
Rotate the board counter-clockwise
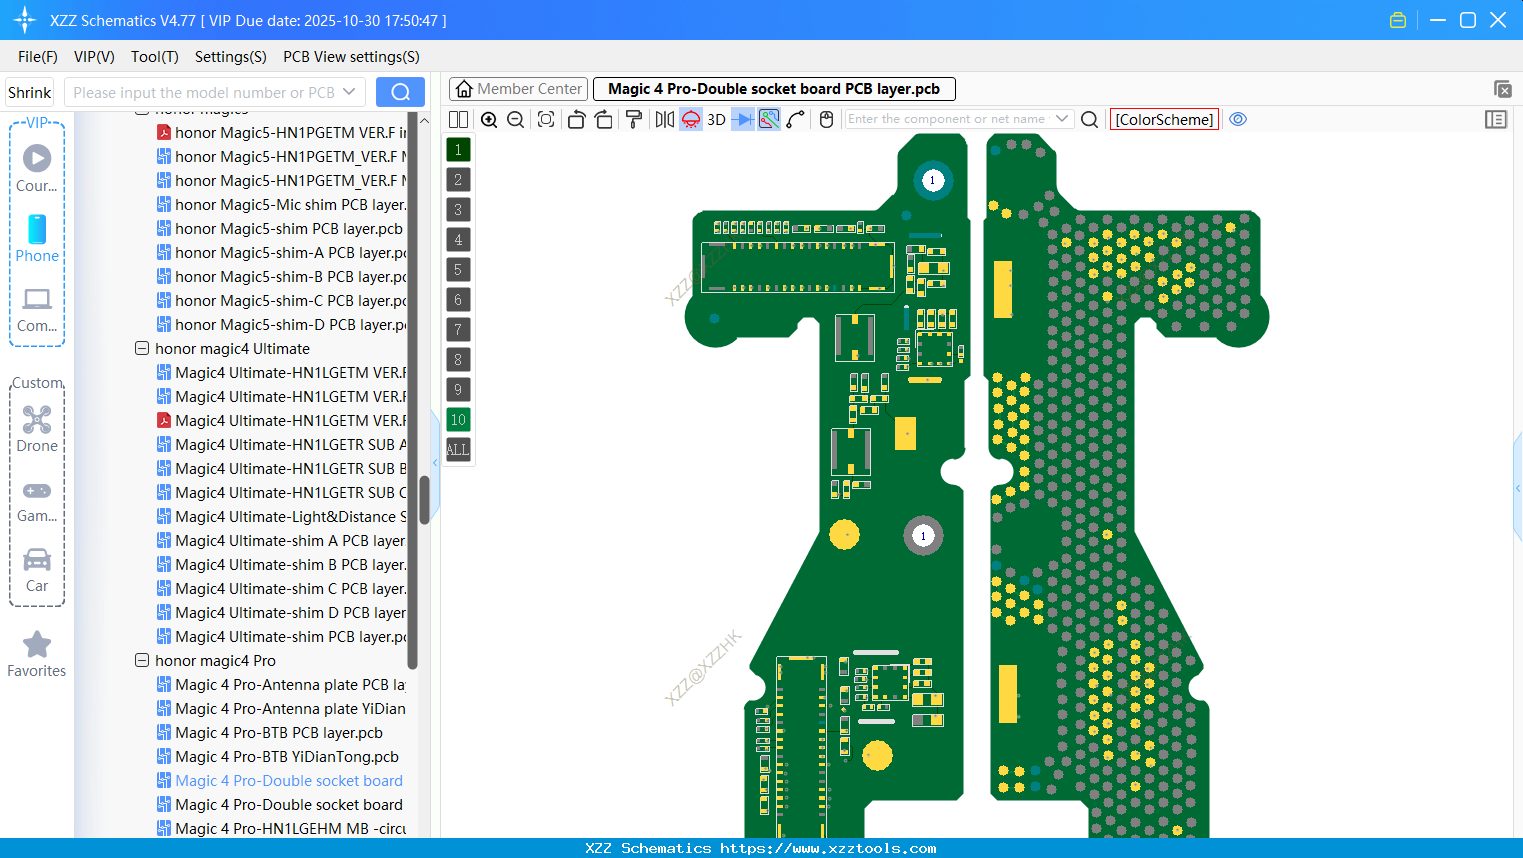(576, 119)
